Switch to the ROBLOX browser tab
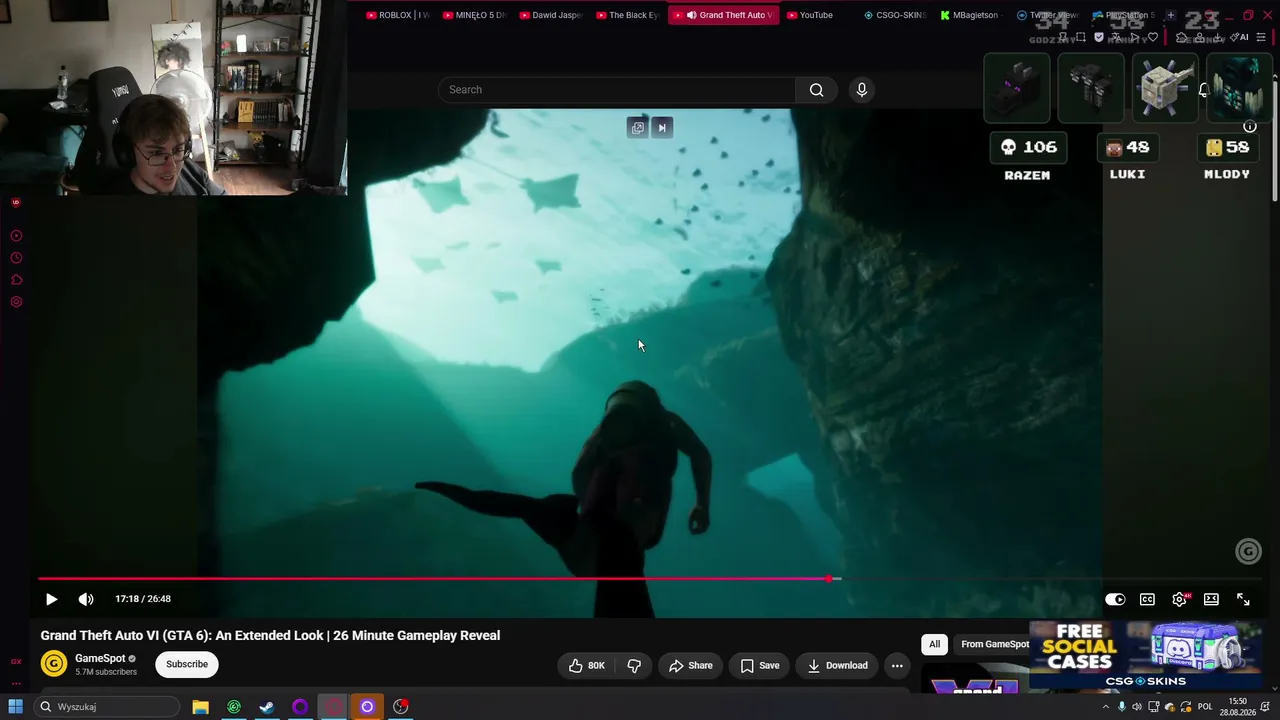 [x=397, y=15]
